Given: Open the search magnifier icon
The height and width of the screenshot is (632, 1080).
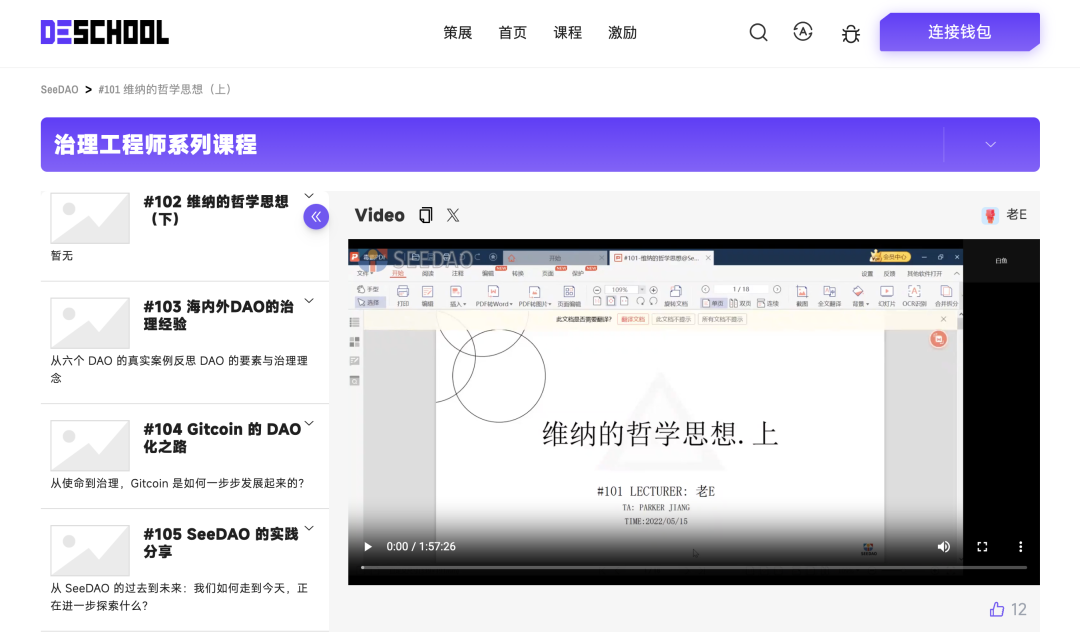Looking at the screenshot, I should [x=758, y=32].
